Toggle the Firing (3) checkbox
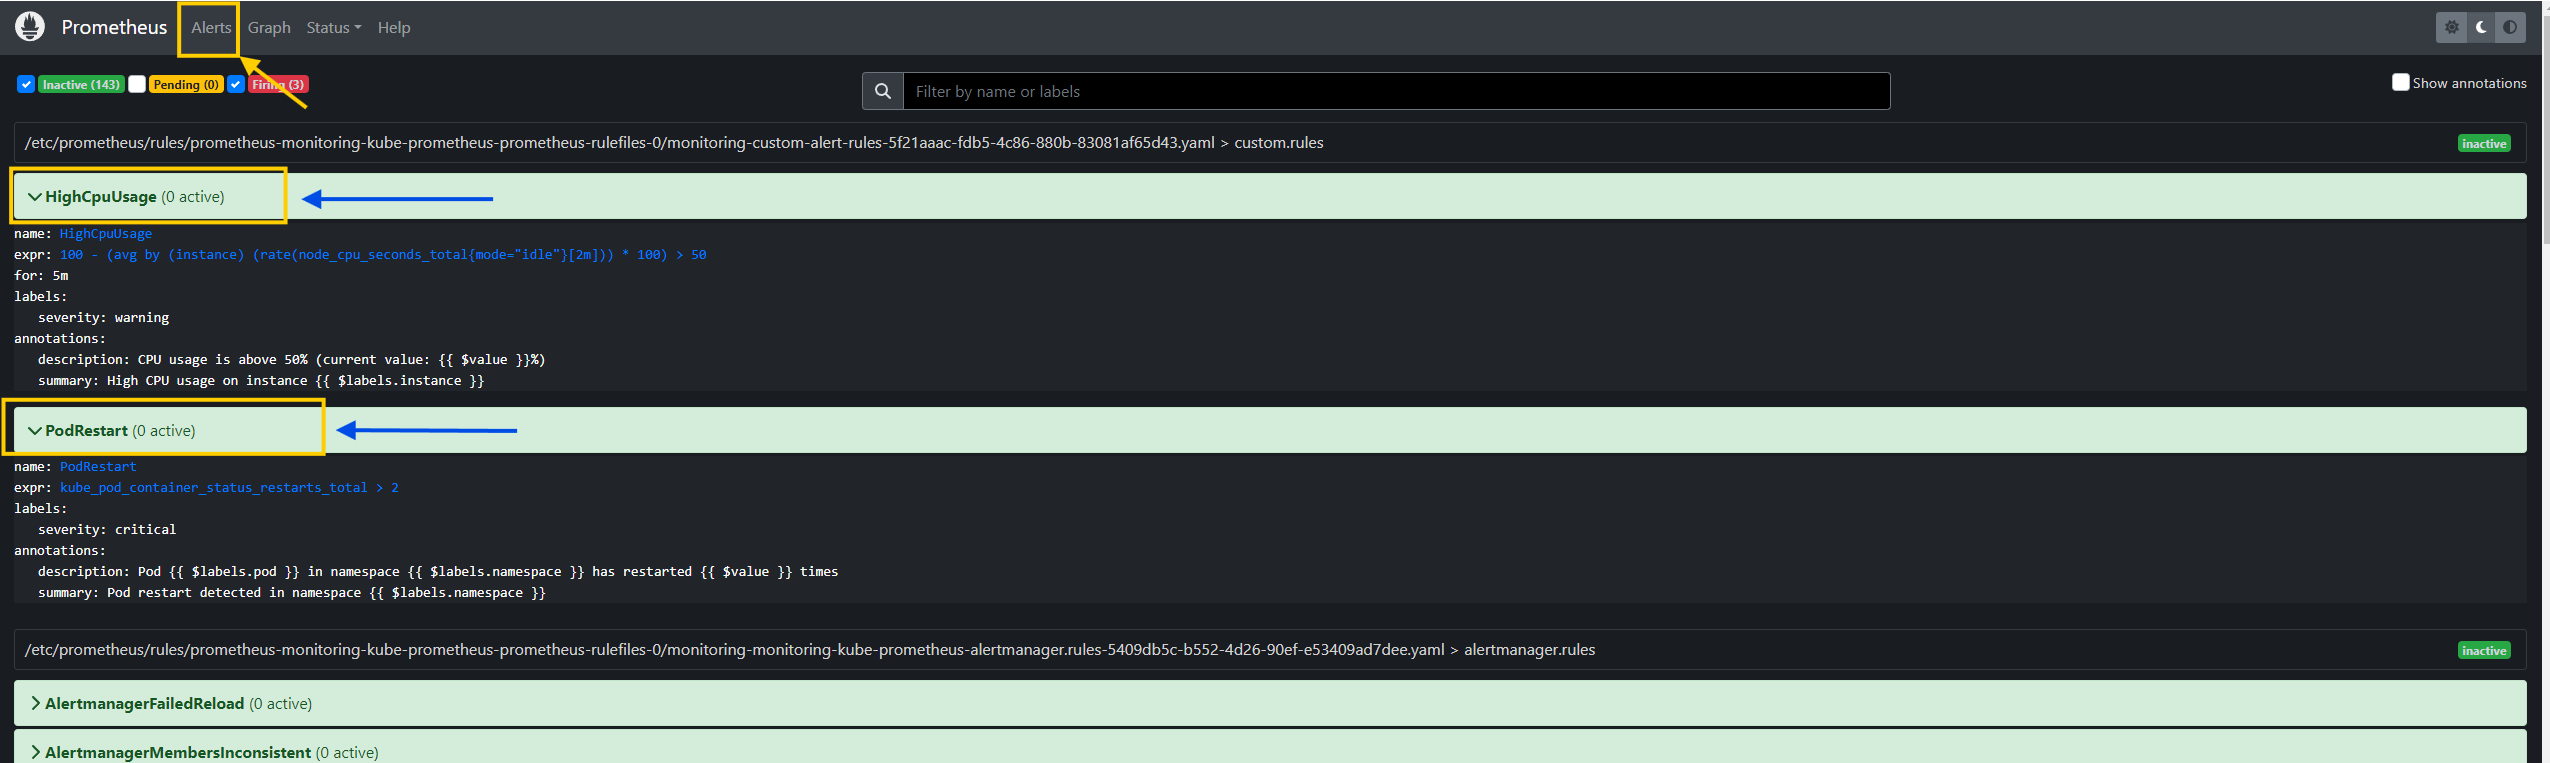The image size is (2550, 763). (236, 84)
